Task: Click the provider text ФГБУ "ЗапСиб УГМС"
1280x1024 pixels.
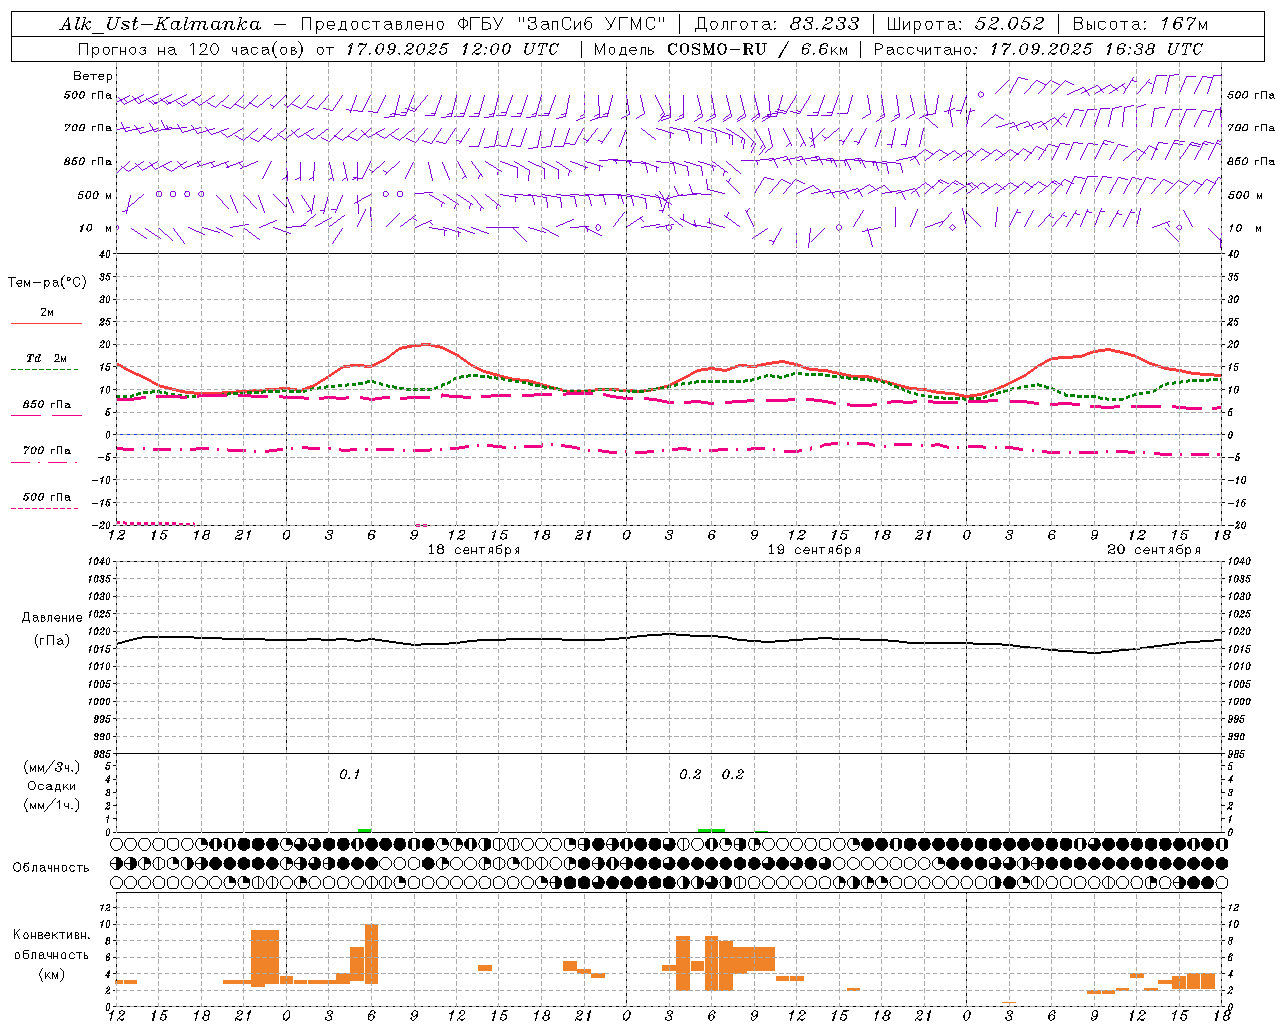Action: point(564,25)
